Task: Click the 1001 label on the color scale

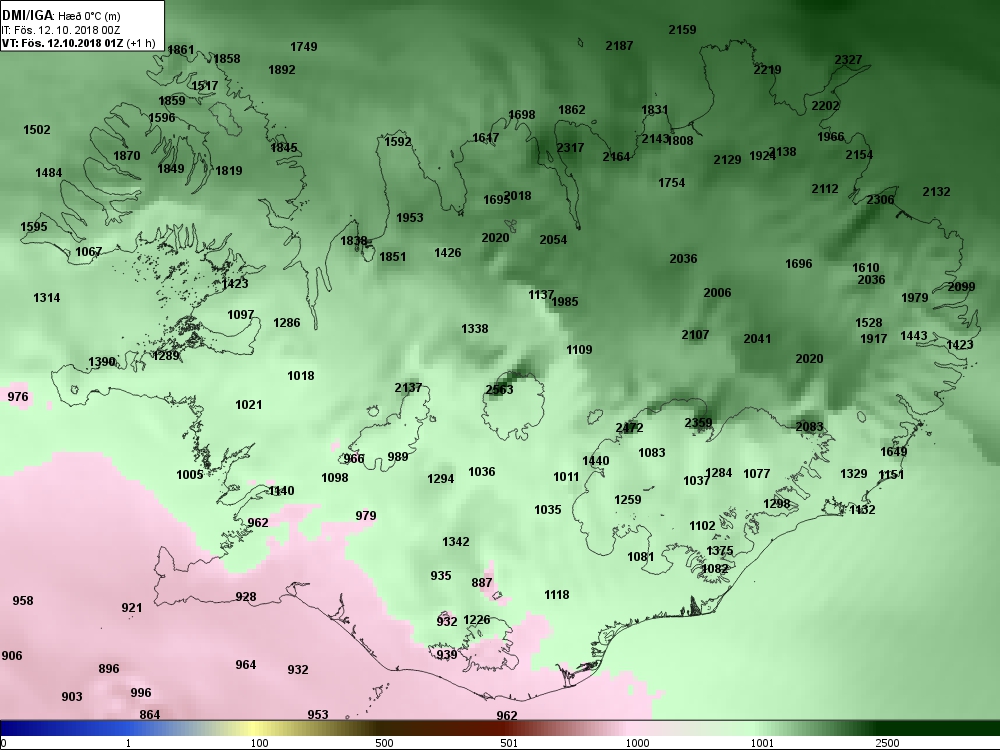Action: point(762,743)
